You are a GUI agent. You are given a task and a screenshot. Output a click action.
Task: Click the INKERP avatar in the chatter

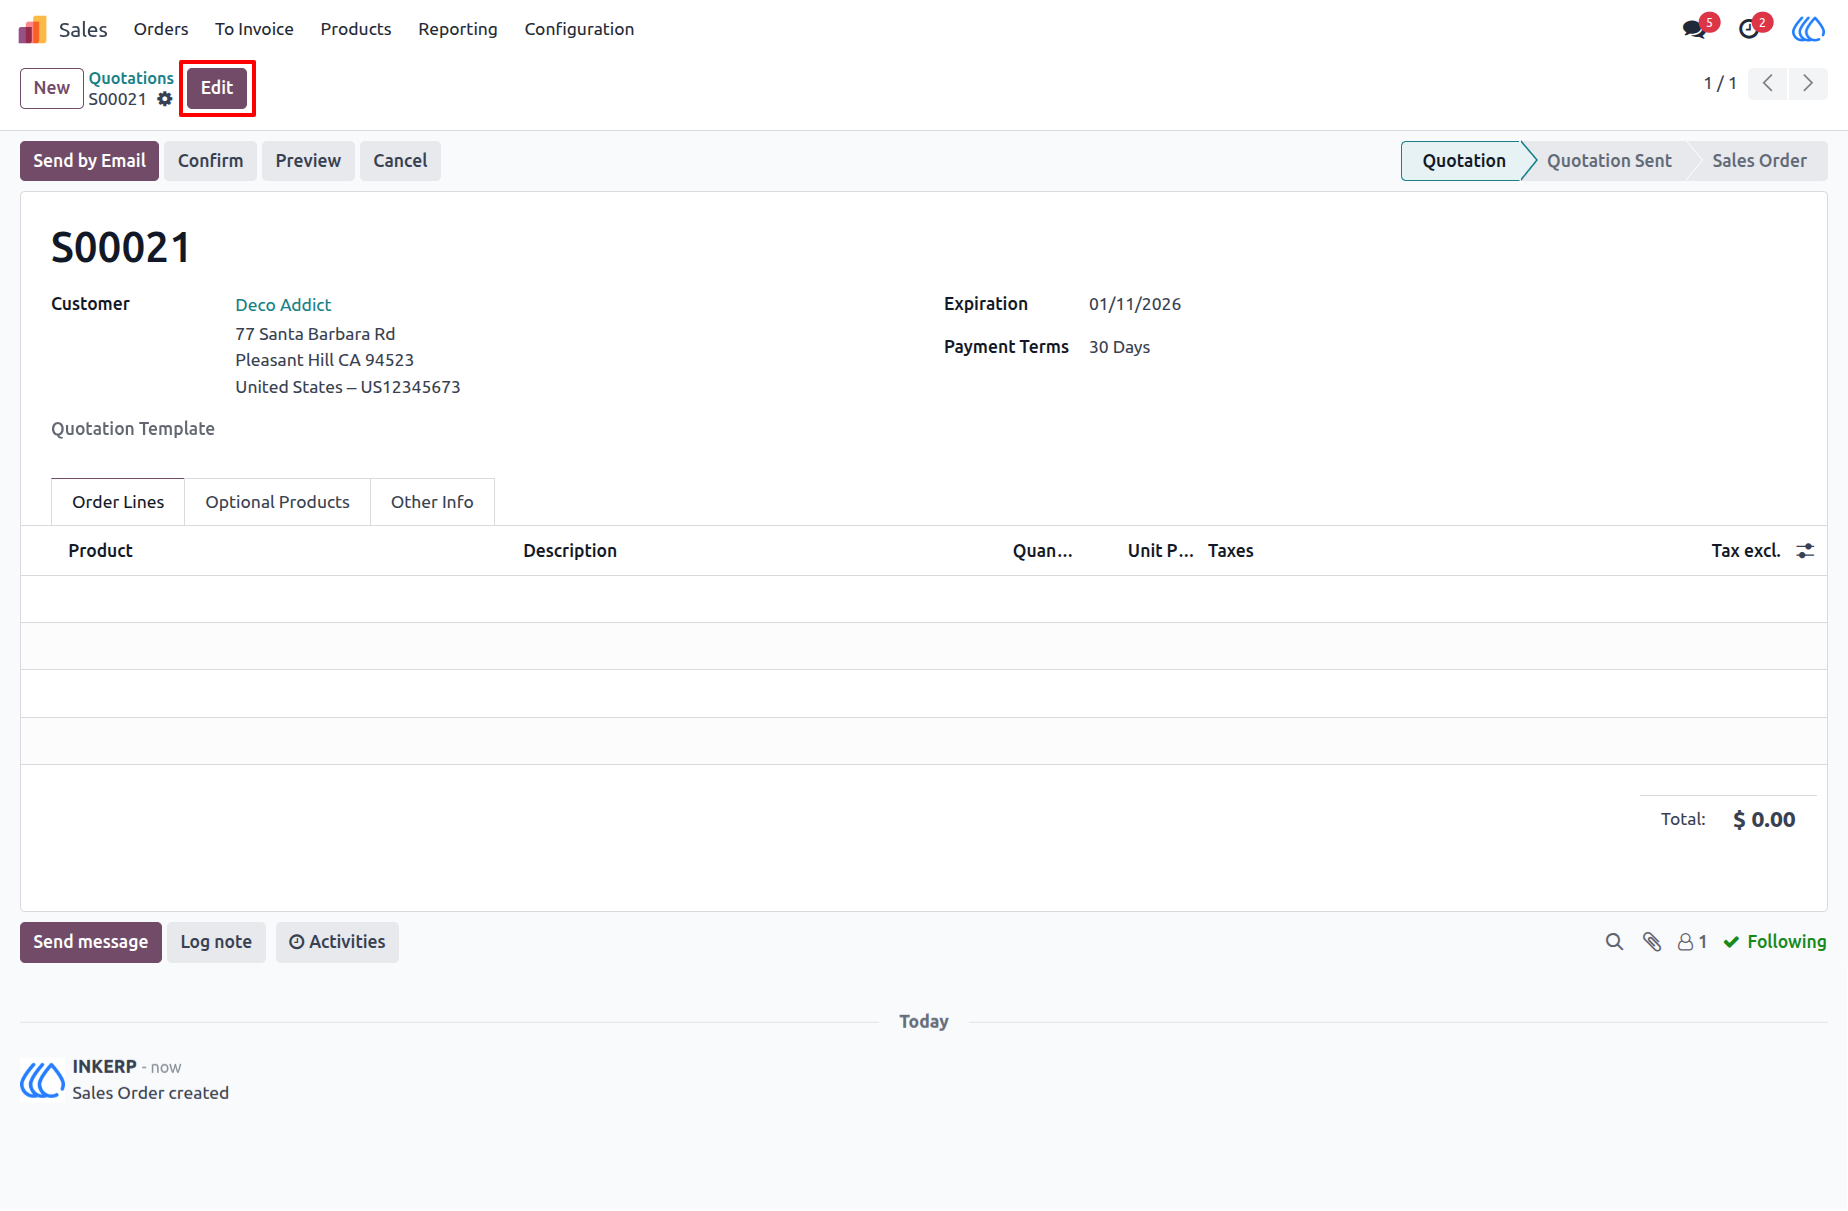[x=42, y=1080]
